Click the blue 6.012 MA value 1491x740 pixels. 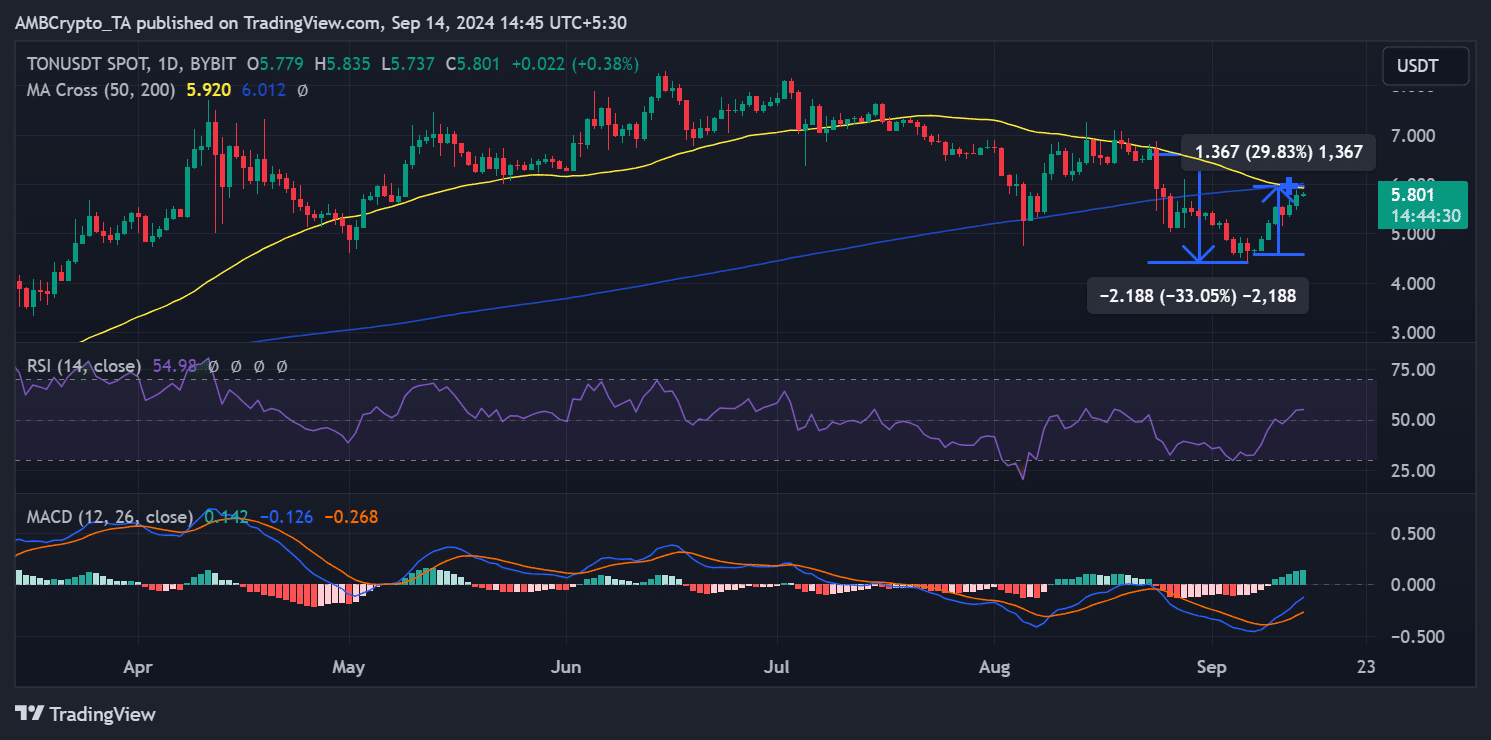264,90
